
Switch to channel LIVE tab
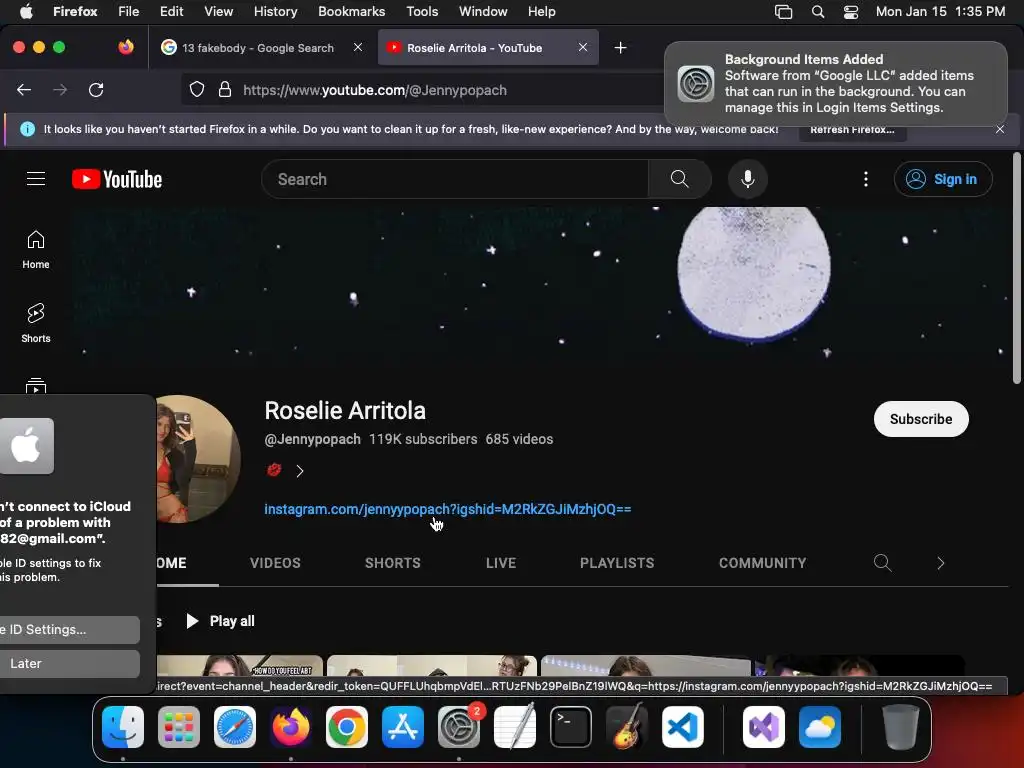click(x=501, y=563)
